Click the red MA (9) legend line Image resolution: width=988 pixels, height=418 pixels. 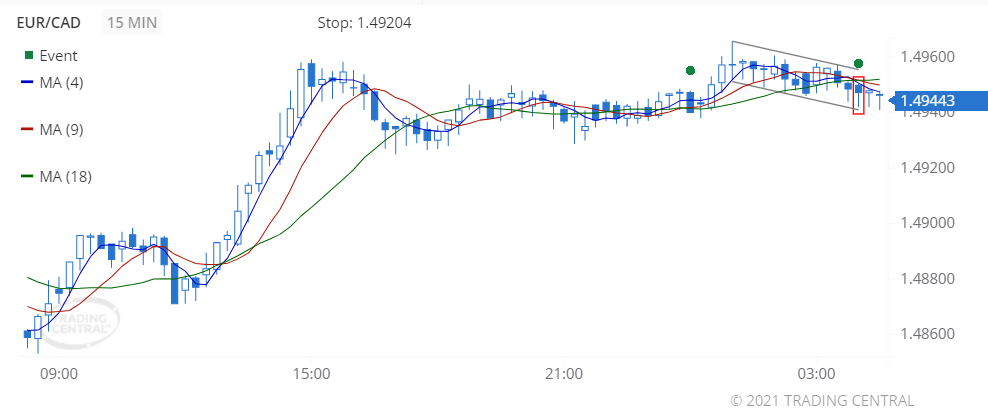tap(27, 130)
